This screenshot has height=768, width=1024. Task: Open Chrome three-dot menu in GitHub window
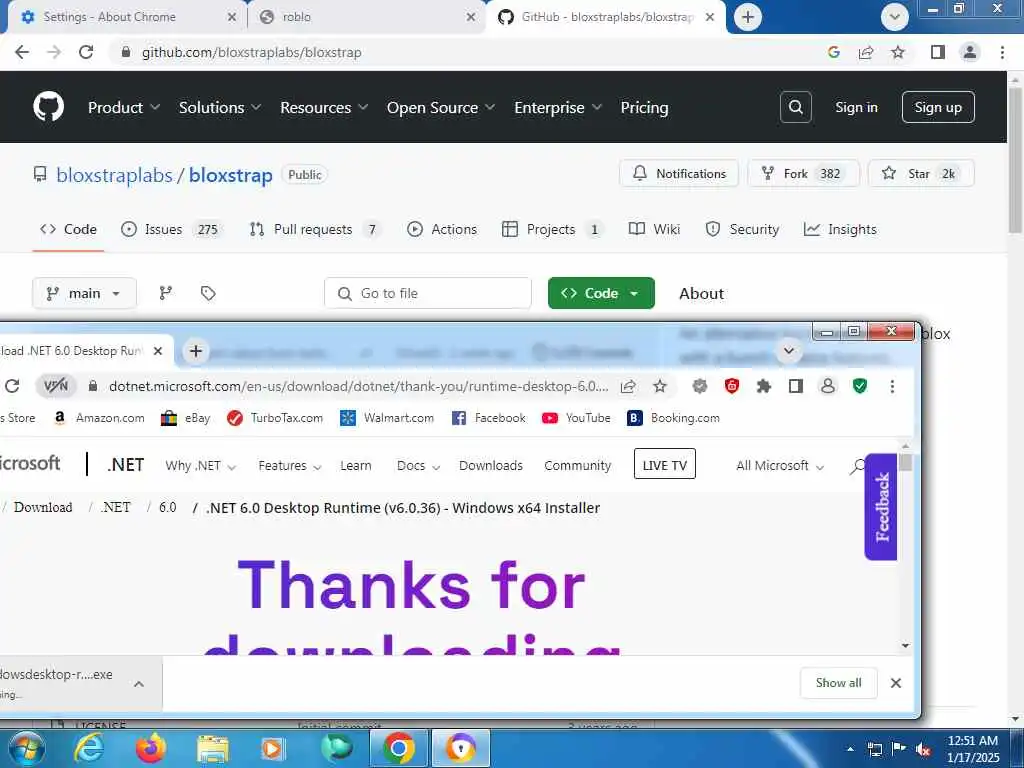tap(1002, 52)
